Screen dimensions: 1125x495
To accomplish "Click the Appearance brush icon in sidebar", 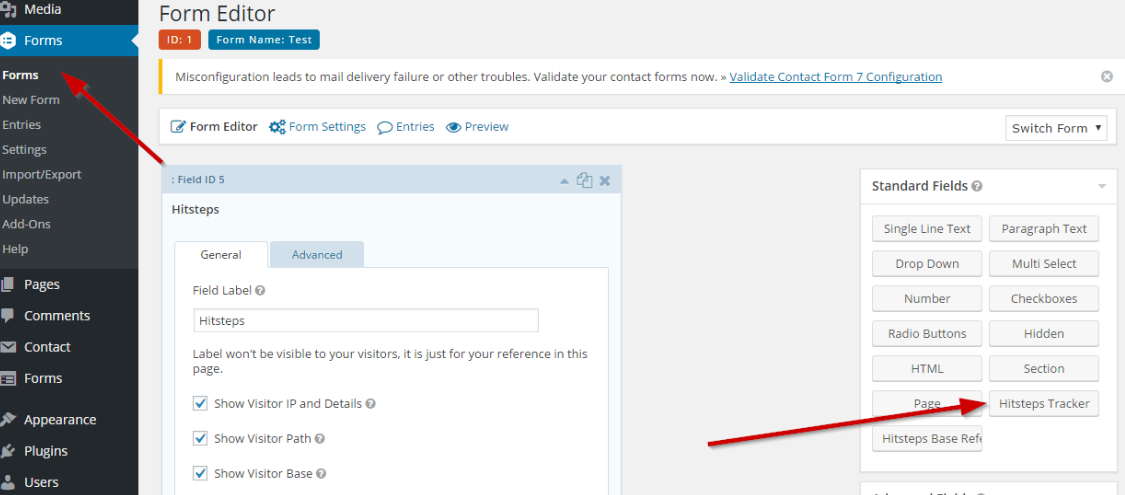I will (8, 420).
